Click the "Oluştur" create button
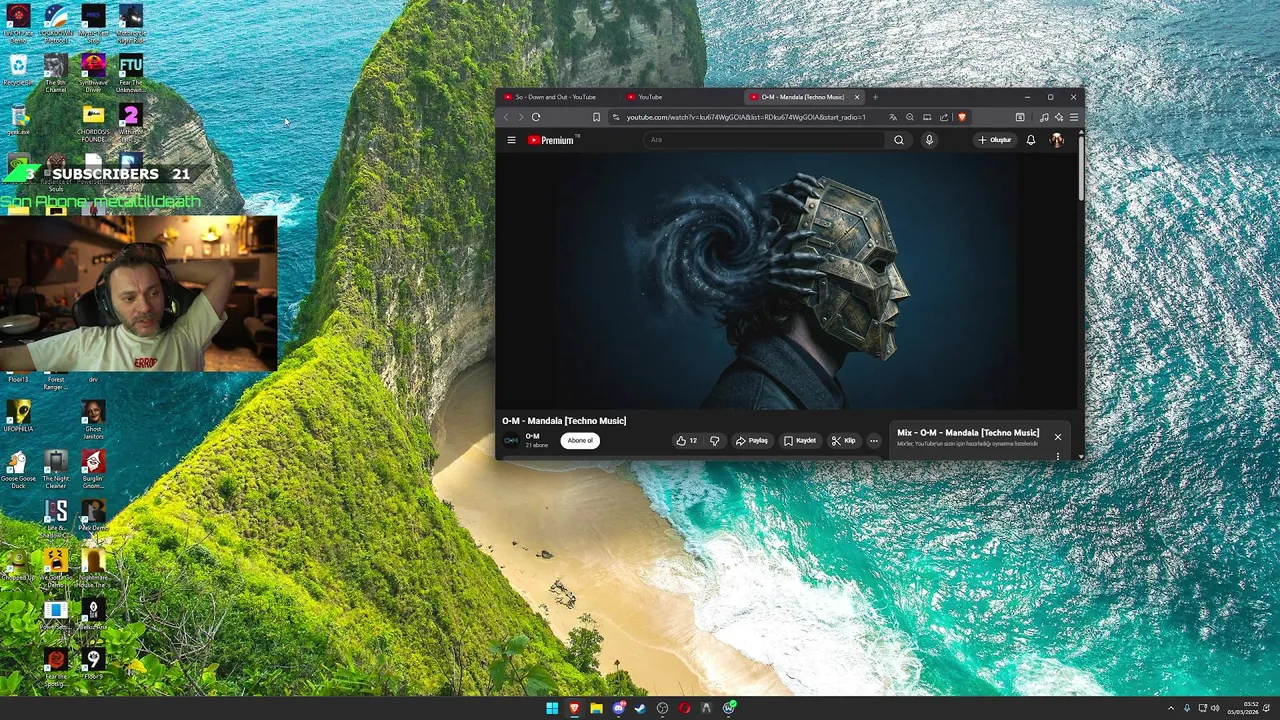 coord(995,140)
